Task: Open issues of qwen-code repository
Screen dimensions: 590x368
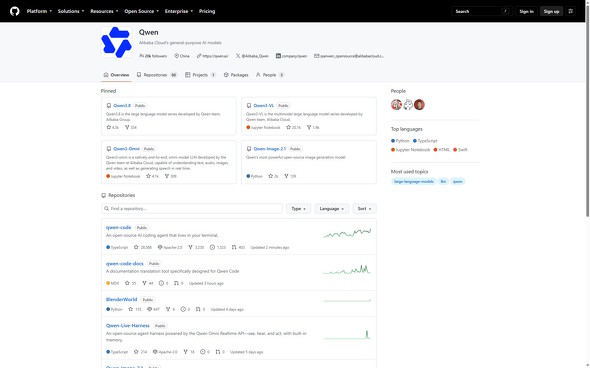Action: 218,248
